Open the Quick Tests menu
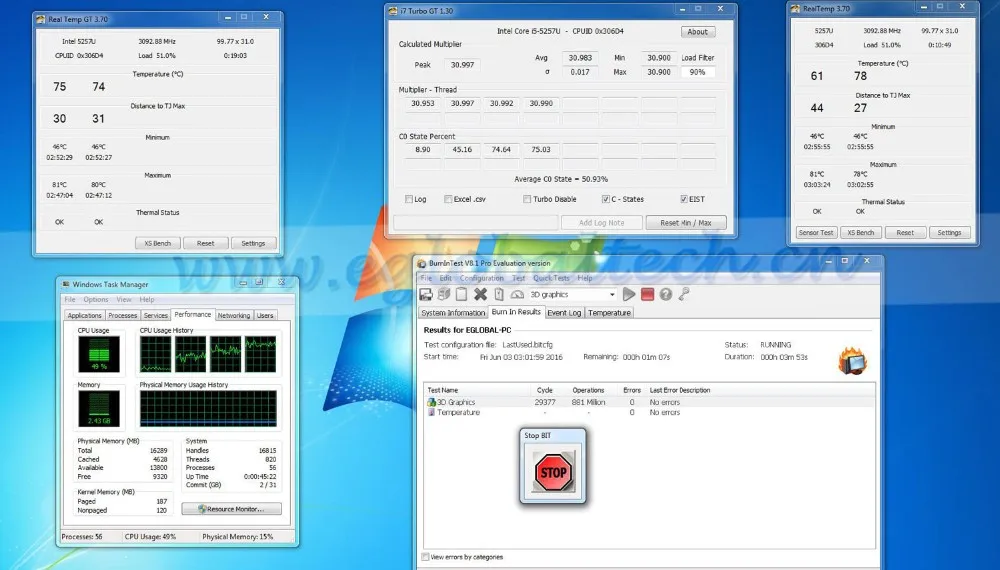 point(551,278)
